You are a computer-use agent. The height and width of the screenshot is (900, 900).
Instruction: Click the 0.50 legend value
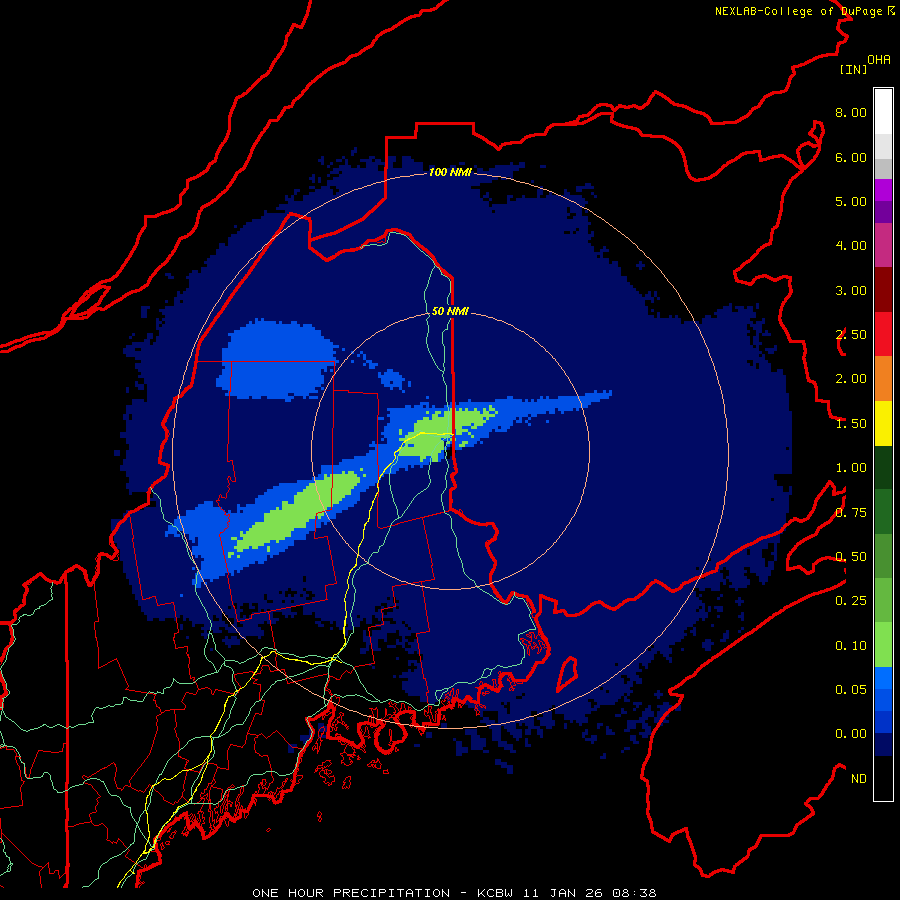(850, 557)
